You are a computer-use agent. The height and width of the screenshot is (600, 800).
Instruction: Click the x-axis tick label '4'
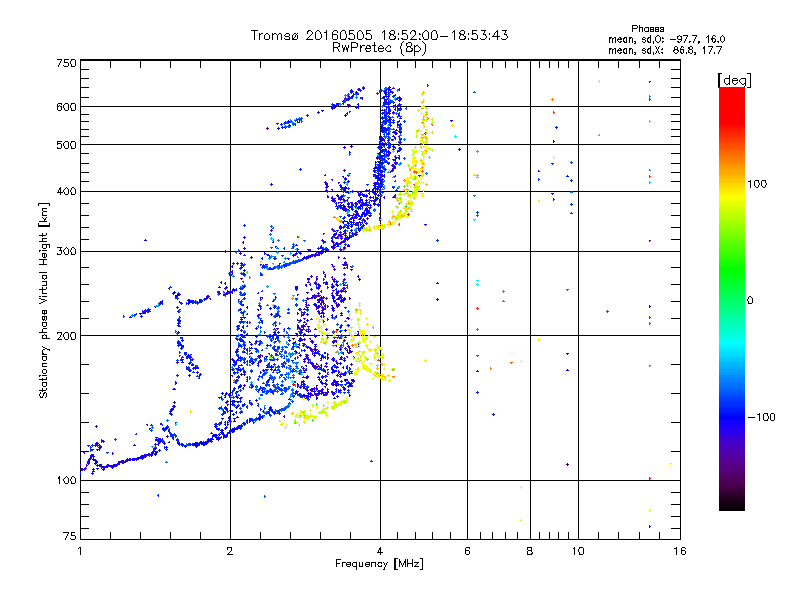tap(380, 551)
